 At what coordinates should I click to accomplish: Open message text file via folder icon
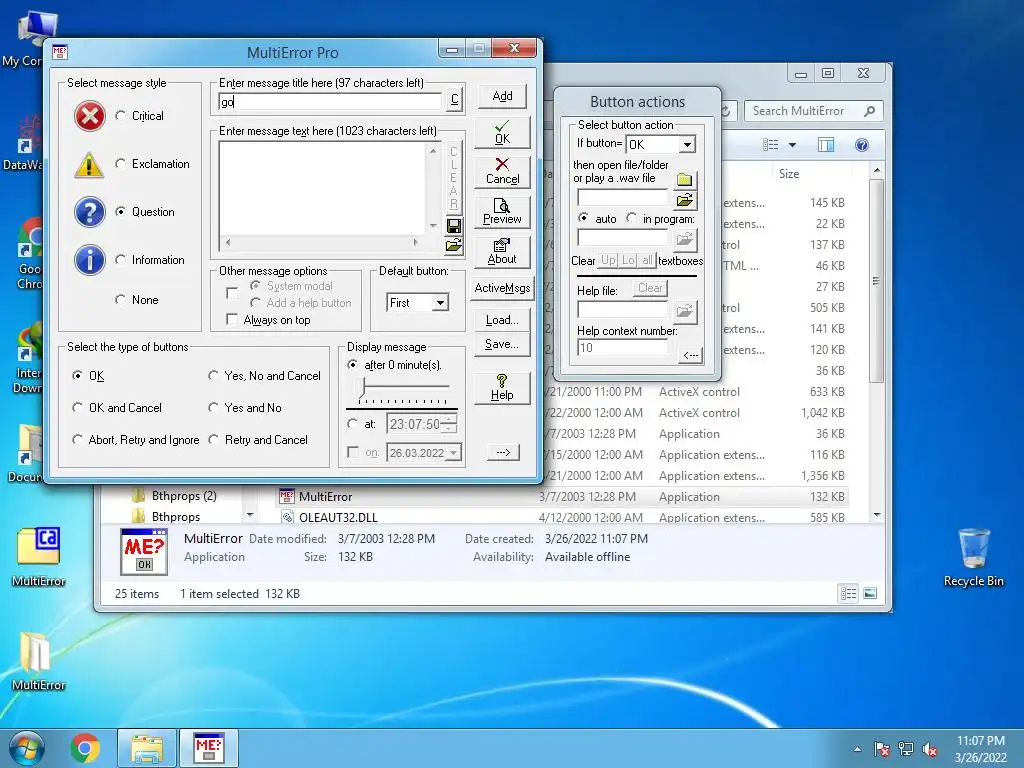click(x=453, y=246)
